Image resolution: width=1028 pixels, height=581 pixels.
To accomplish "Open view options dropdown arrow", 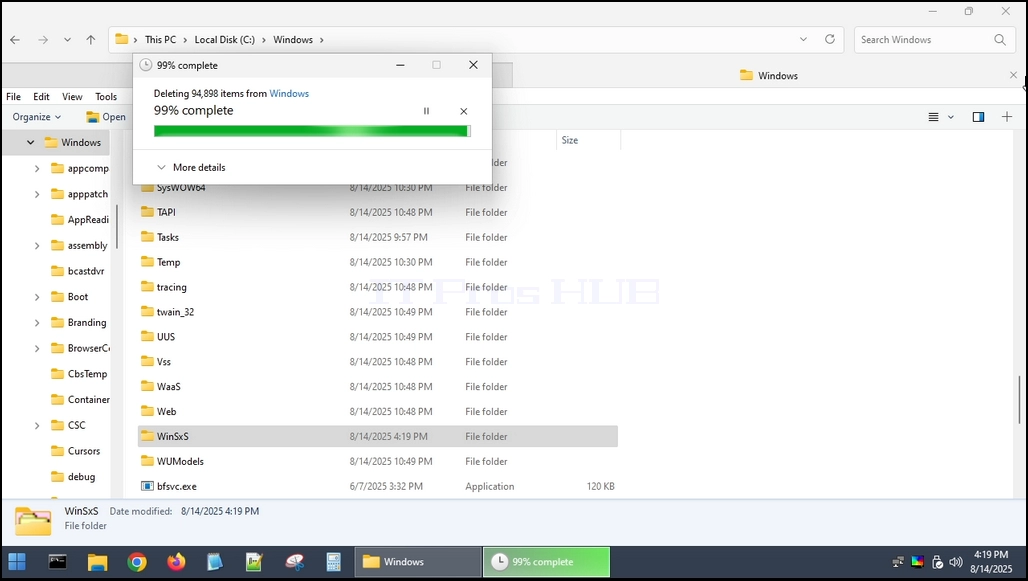I will pos(951,117).
